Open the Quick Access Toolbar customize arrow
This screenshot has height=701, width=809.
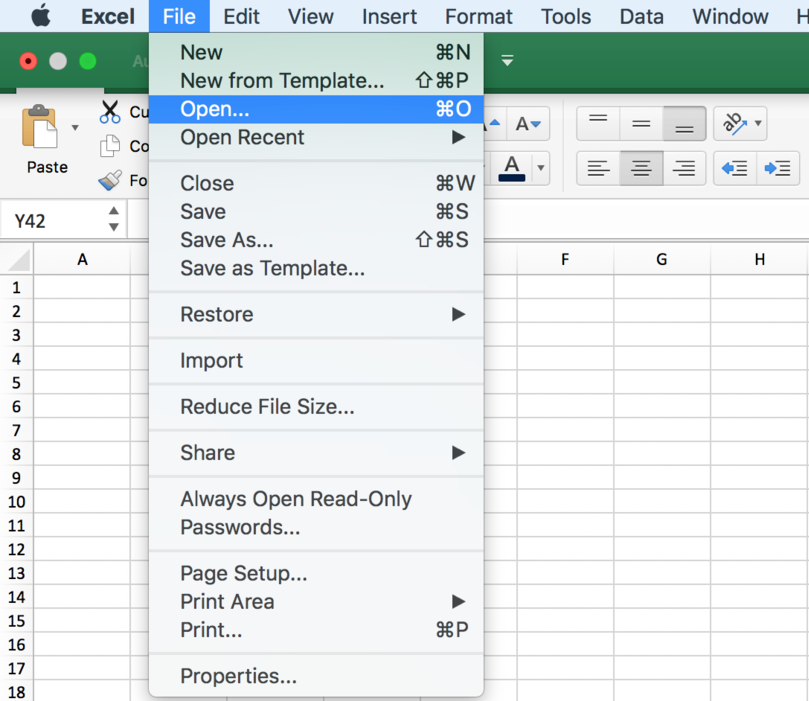(508, 60)
